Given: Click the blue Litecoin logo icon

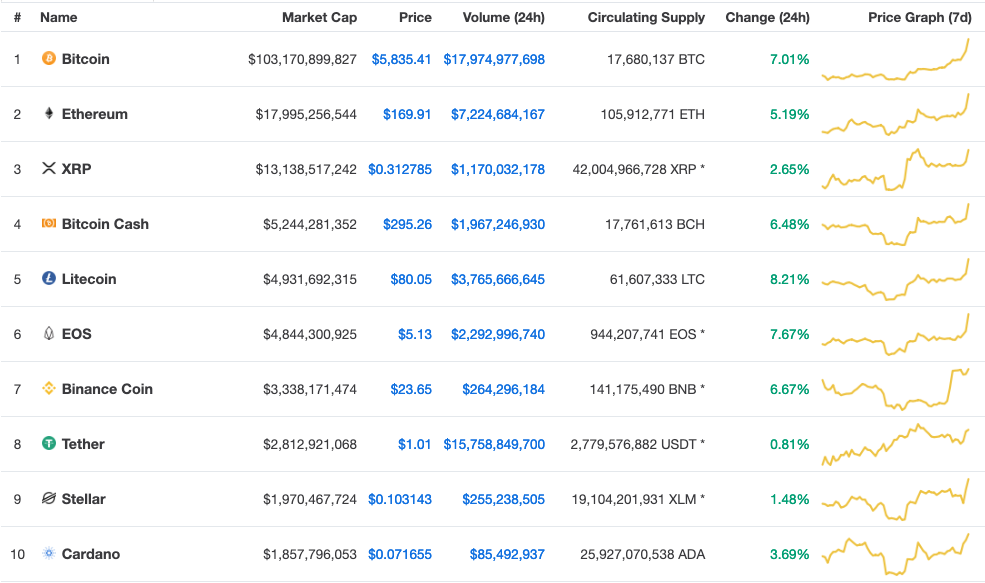Looking at the screenshot, I should 48,278.
